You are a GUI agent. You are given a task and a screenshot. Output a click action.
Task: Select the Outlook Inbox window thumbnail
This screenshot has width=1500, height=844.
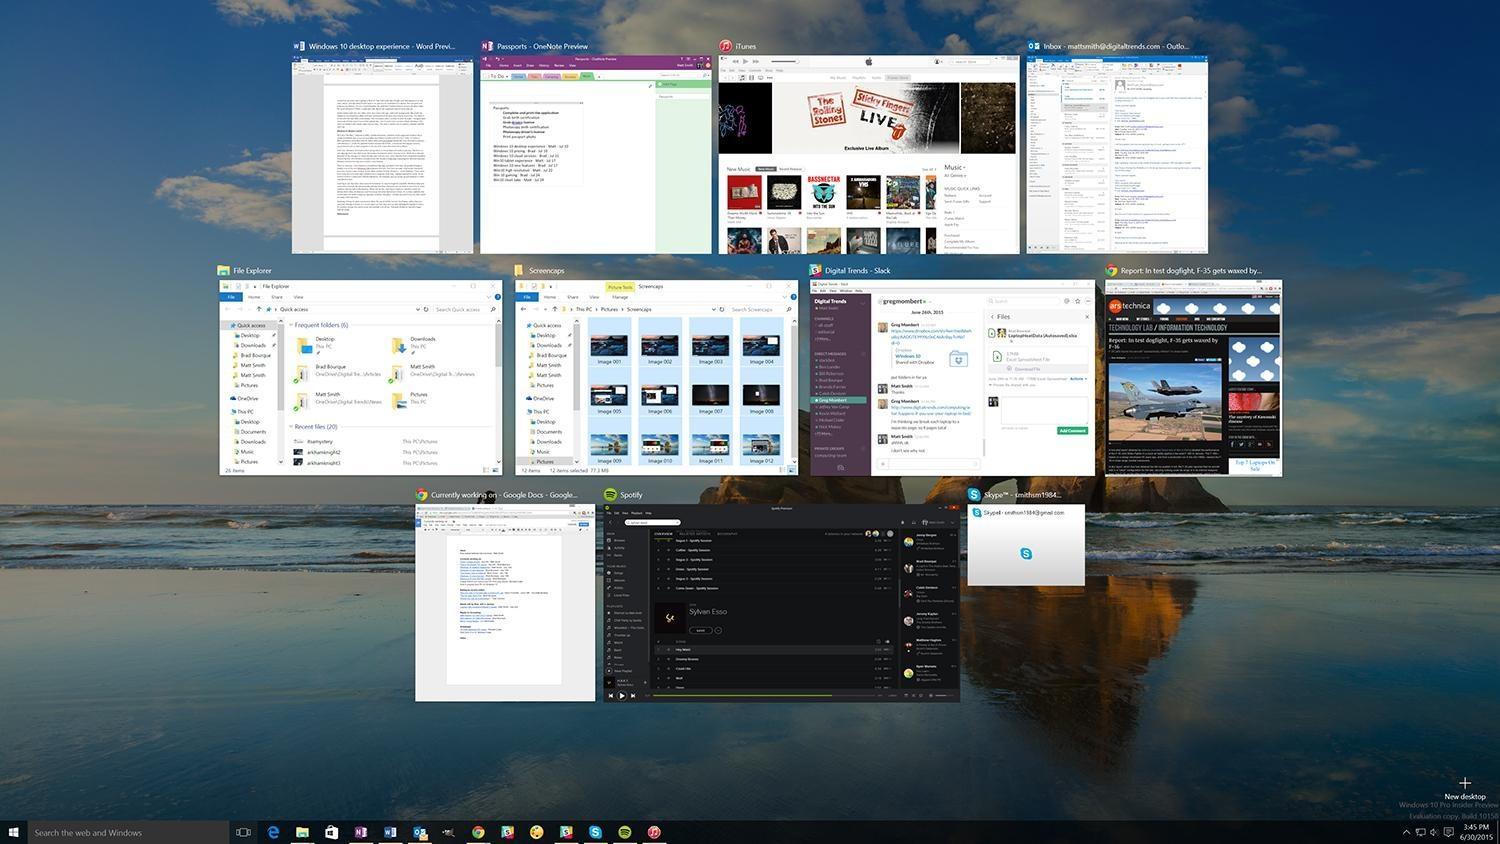pos(1117,155)
